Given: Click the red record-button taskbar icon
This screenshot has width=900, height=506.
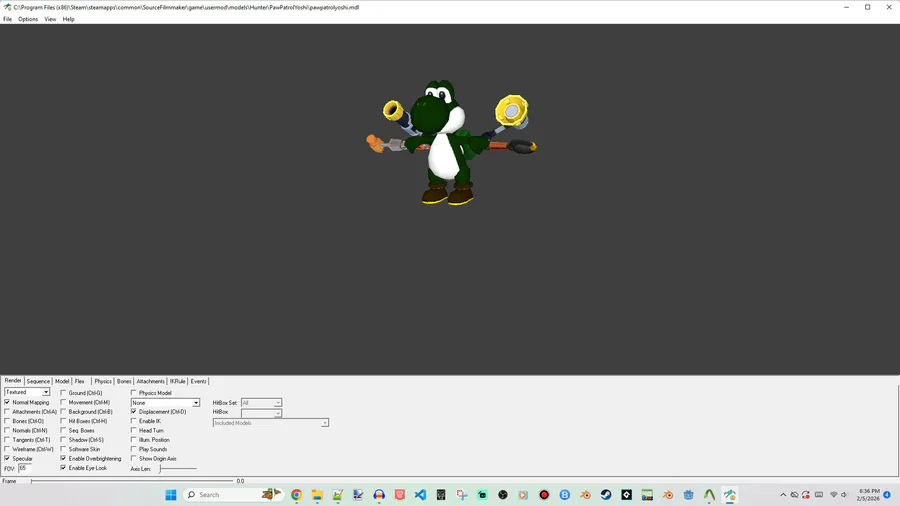Looking at the screenshot, I should pyautogui.click(x=544, y=495).
